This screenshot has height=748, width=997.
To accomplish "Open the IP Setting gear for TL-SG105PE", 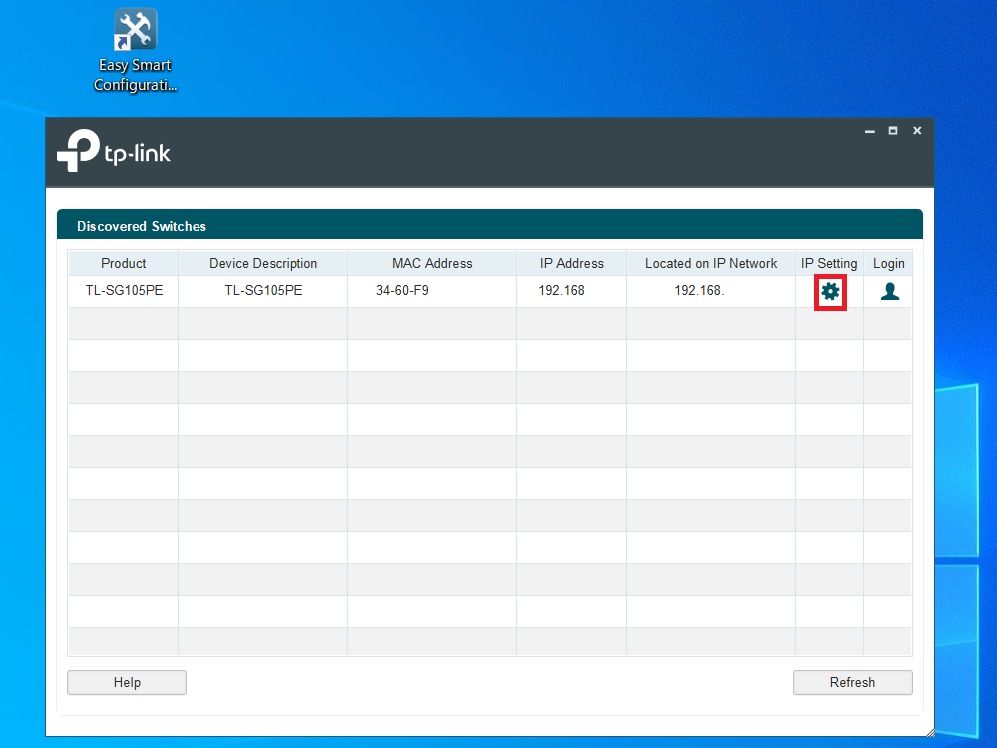I will [830, 292].
